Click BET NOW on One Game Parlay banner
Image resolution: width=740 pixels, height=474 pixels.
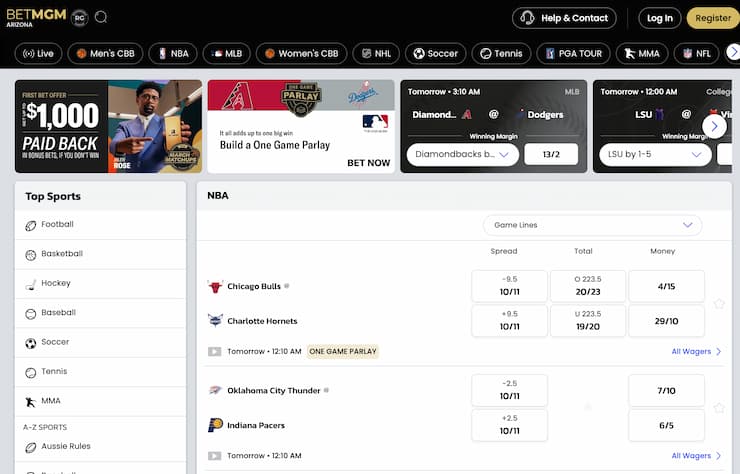368,163
